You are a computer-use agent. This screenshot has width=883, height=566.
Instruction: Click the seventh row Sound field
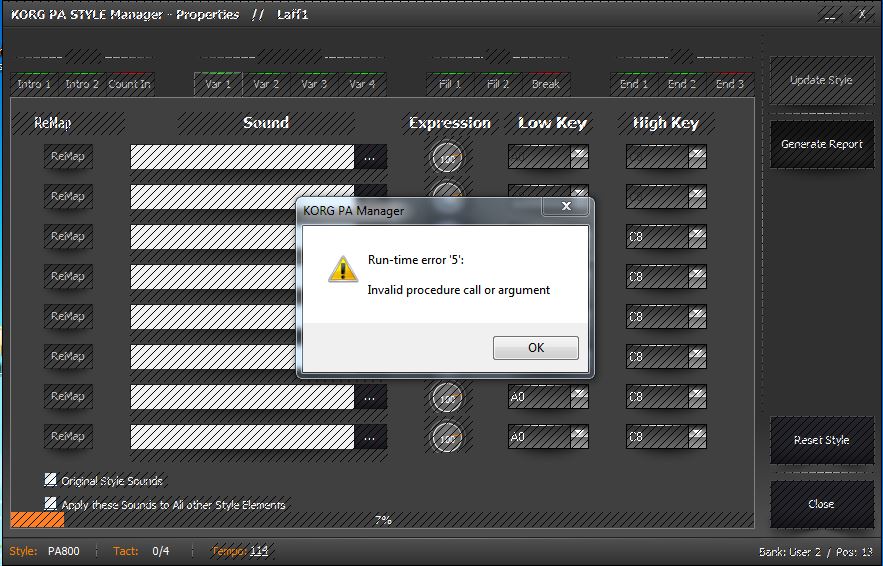(x=242, y=397)
